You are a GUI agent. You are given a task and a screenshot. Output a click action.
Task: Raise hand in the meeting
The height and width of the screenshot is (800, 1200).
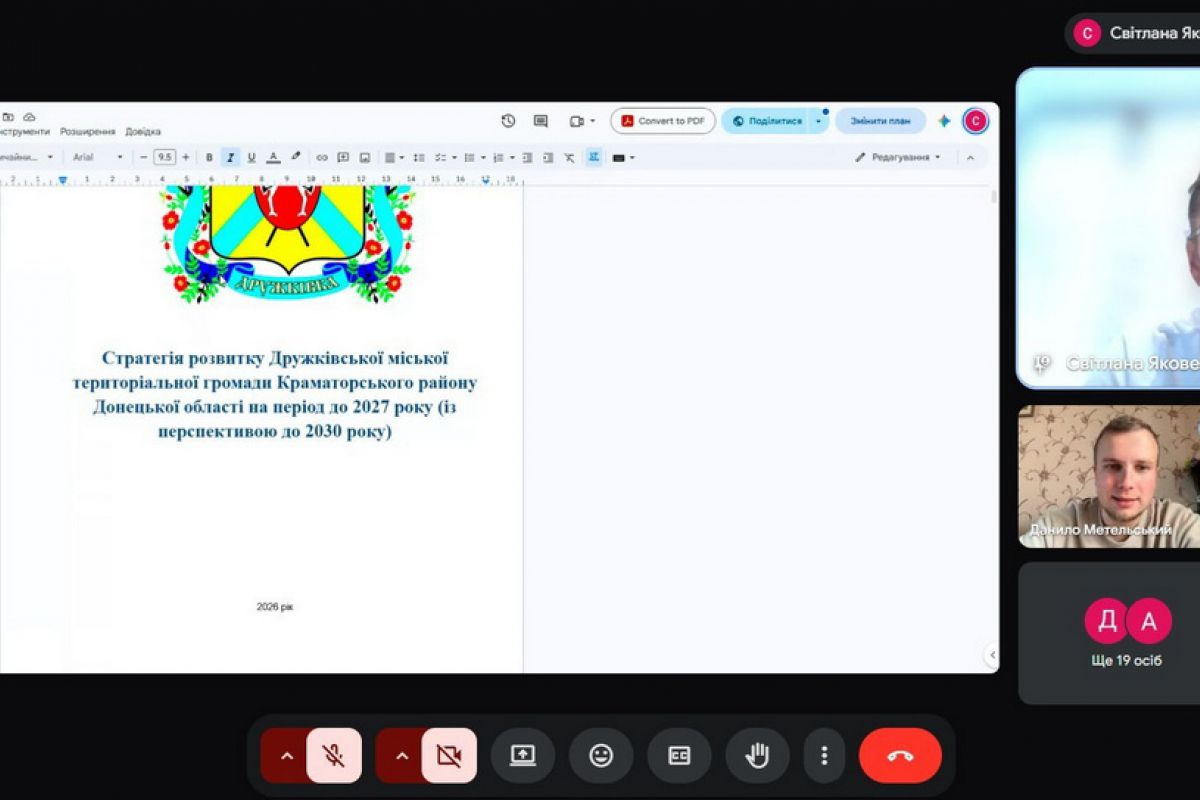pos(757,755)
